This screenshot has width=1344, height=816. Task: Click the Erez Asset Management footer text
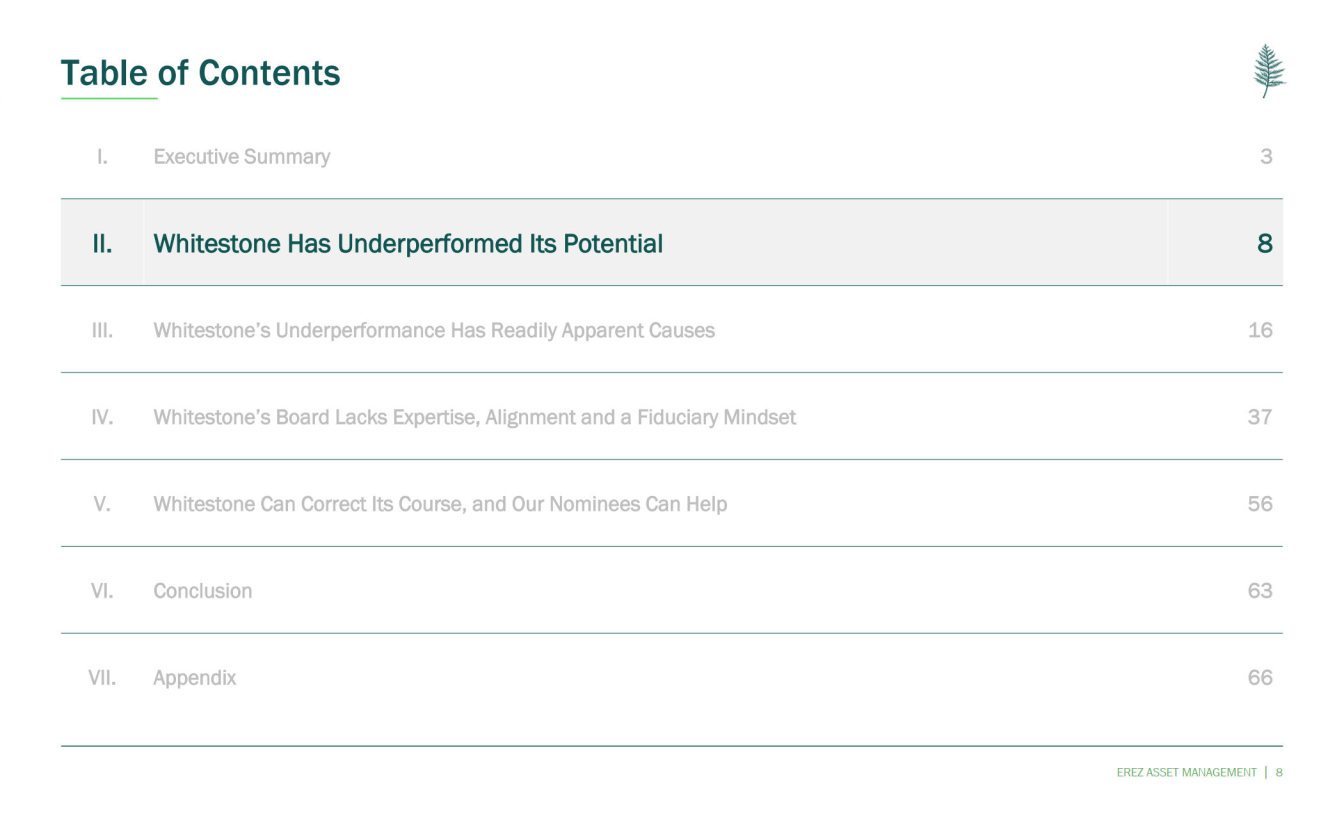[1186, 772]
